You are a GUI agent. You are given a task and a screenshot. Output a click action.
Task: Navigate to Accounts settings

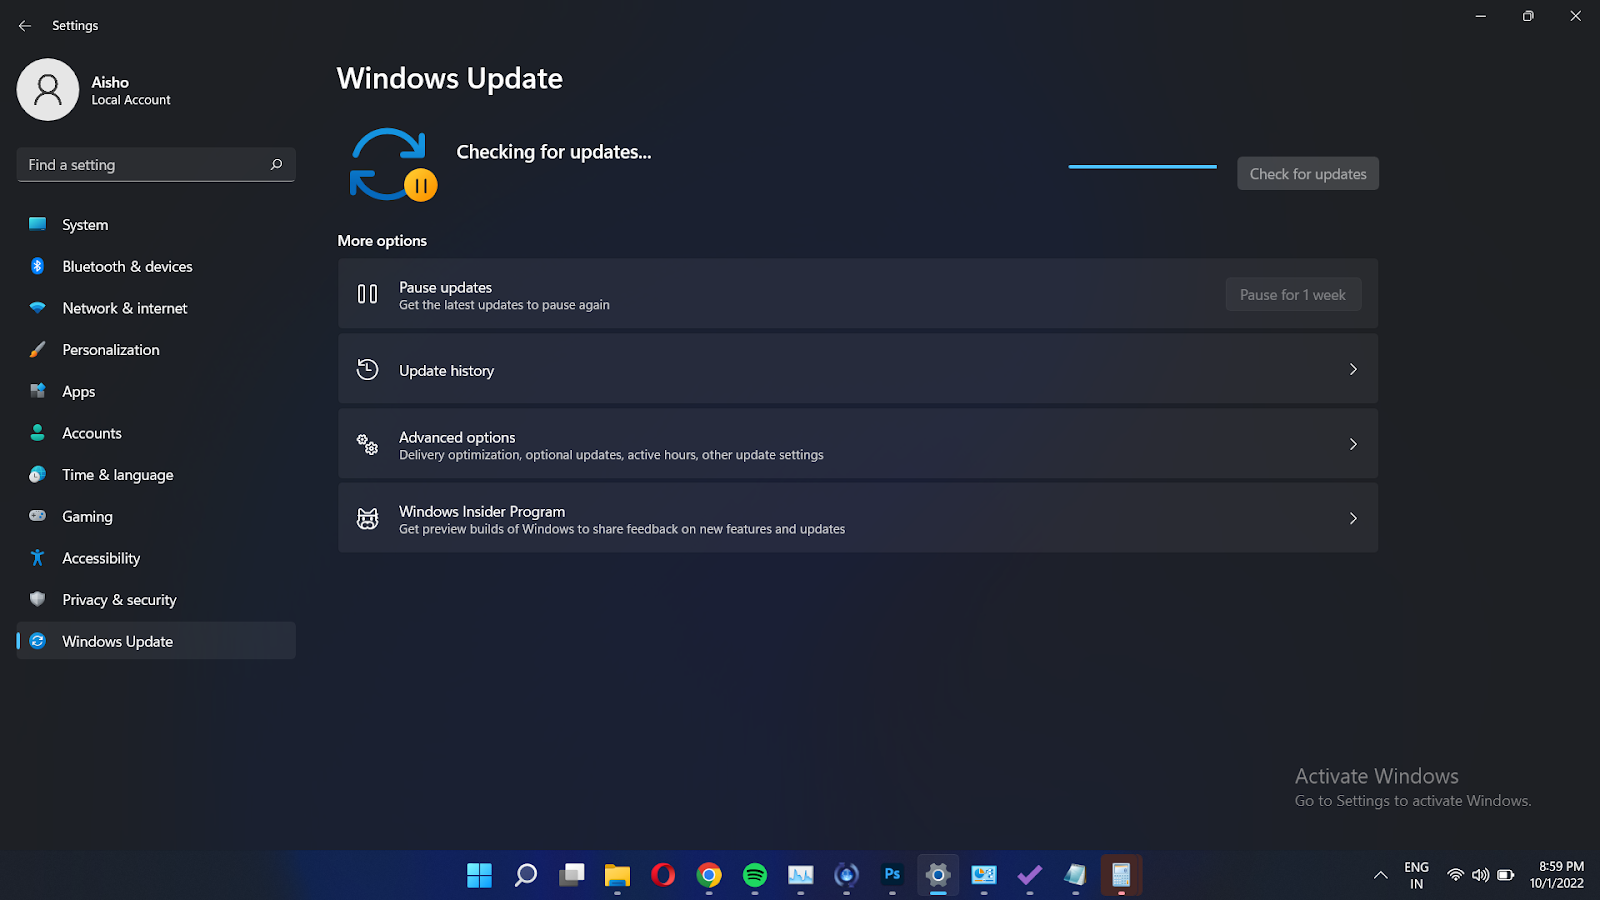(156, 433)
